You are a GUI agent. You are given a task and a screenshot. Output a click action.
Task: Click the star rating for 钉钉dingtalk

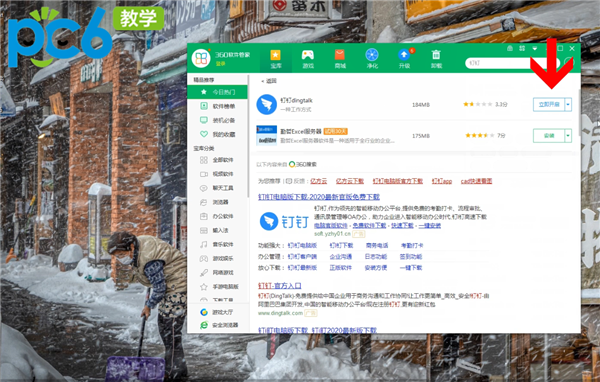478,104
